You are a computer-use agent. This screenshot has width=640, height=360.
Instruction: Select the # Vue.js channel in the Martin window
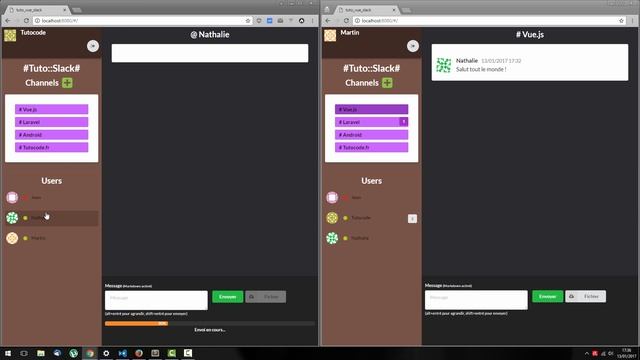(x=371, y=109)
